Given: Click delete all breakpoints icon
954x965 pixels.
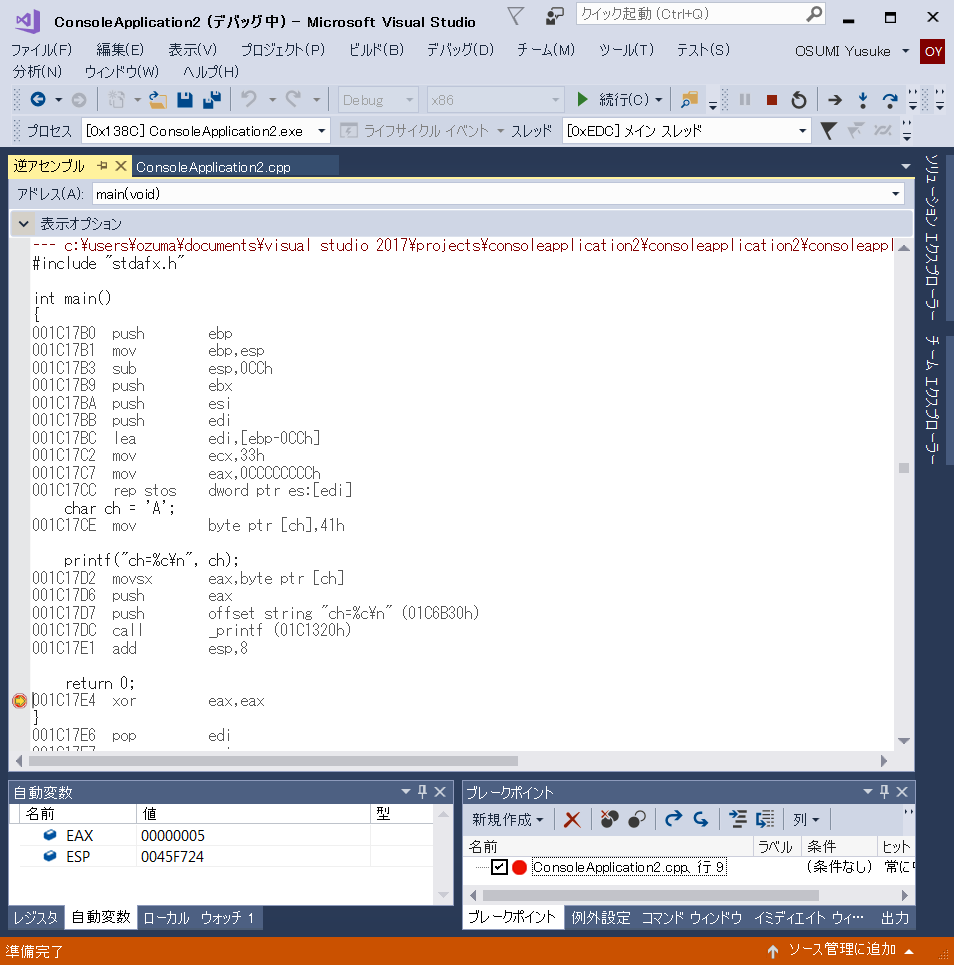Looking at the screenshot, I should [609, 819].
